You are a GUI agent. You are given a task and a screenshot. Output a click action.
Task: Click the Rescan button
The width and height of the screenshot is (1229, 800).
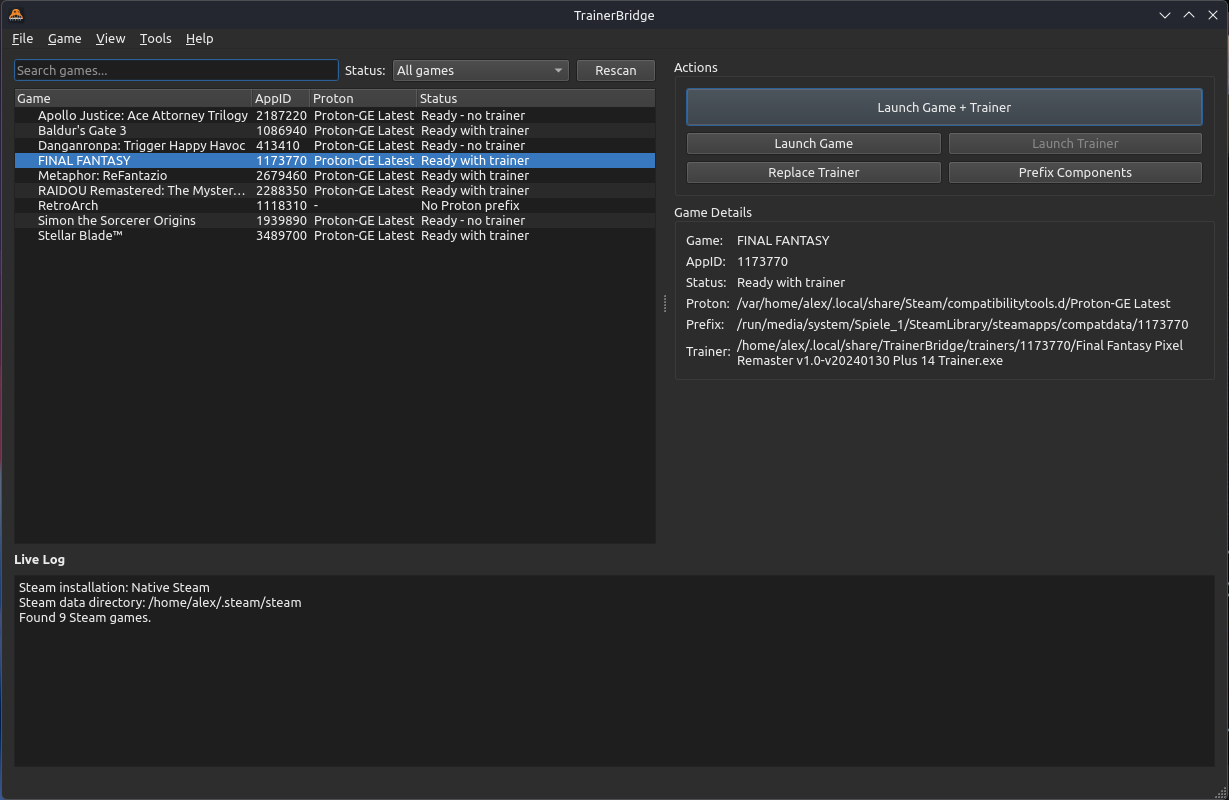click(x=616, y=70)
